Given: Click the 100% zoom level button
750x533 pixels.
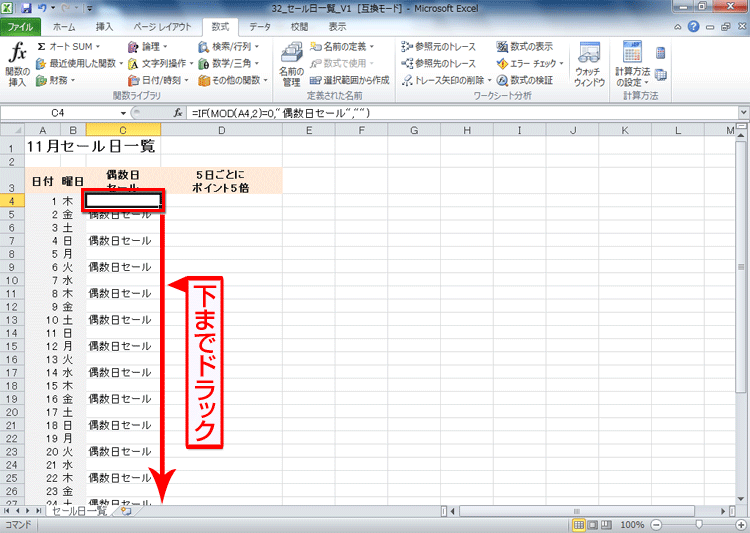Looking at the screenshot, I should coord(632,525).
